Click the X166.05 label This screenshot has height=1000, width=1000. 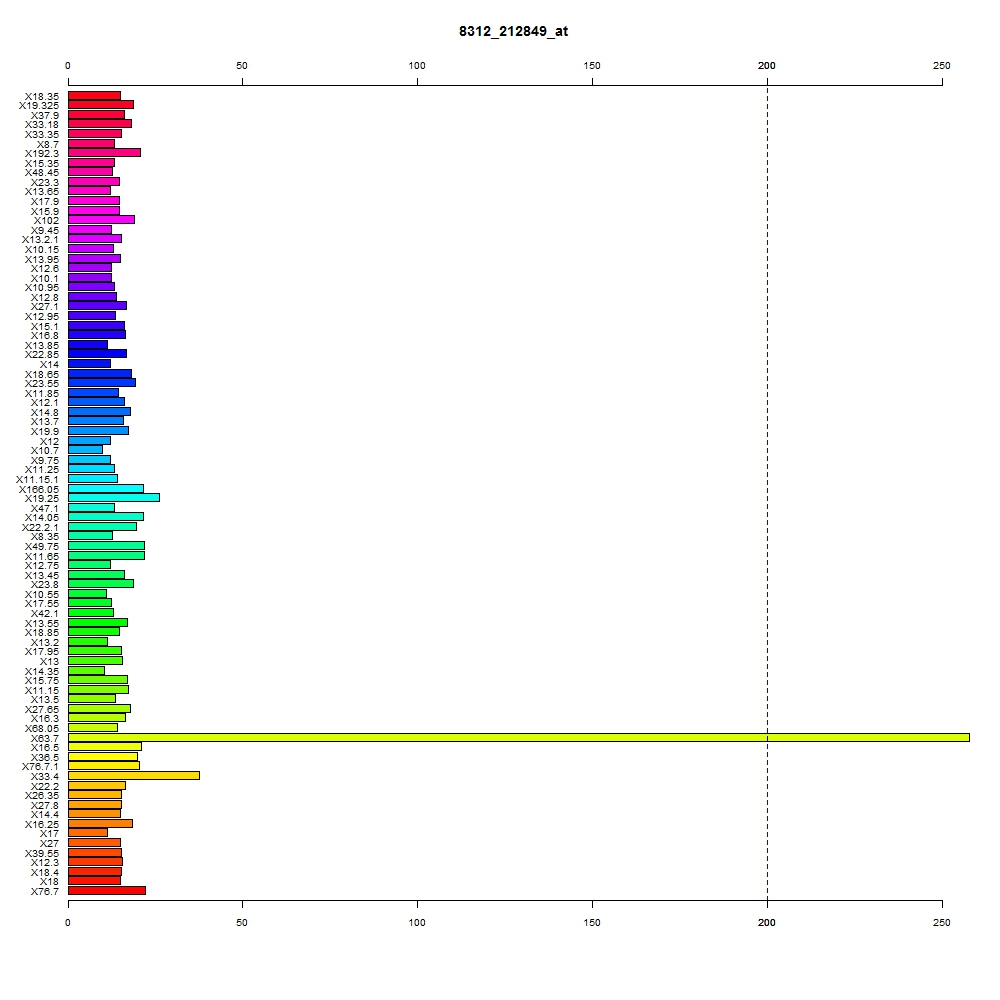click(x=38, y=490)
